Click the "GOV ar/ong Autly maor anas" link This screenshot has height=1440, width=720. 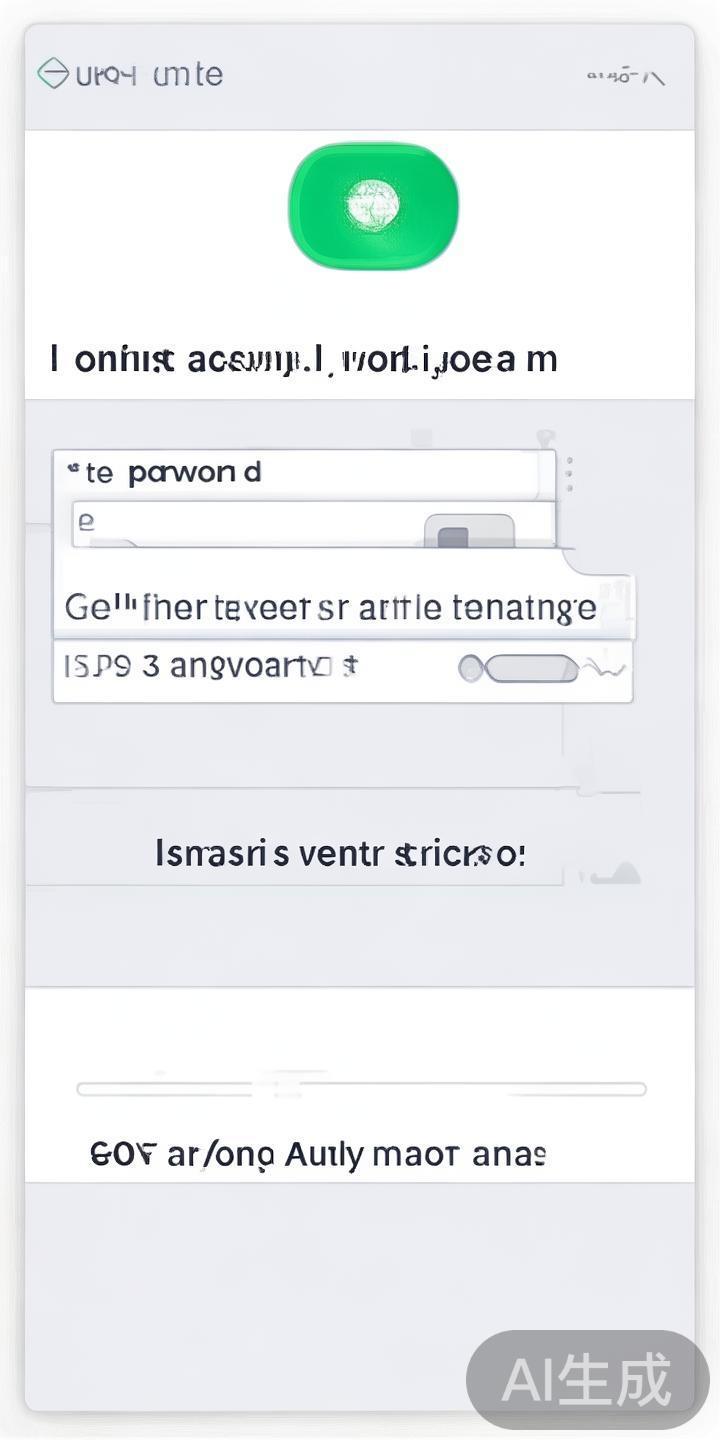[318, 1154]
